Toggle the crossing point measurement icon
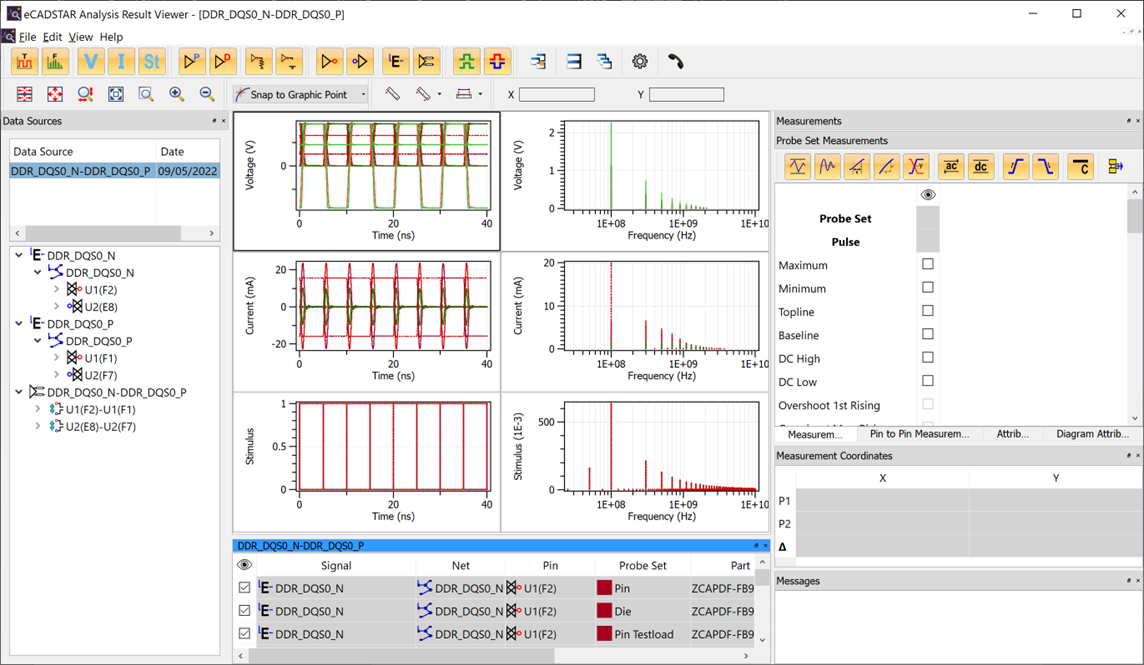 coord(916,167)
